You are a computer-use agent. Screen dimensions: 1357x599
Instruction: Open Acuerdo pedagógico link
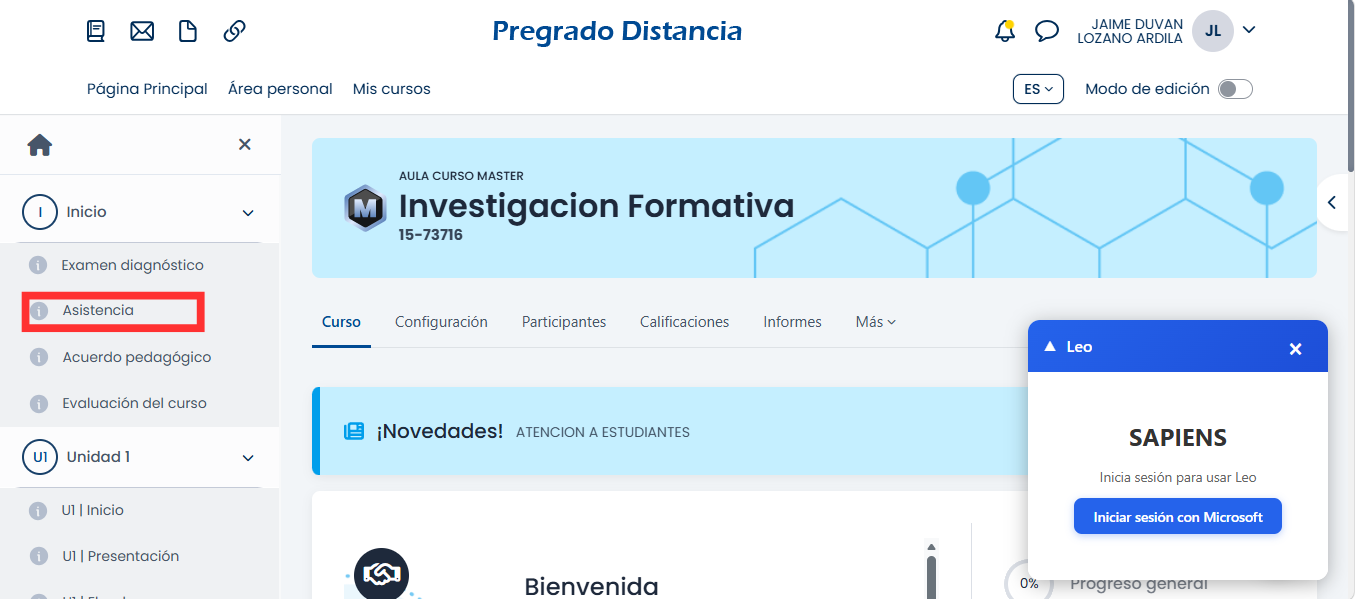pyautogui.click(x=137, y=358)
